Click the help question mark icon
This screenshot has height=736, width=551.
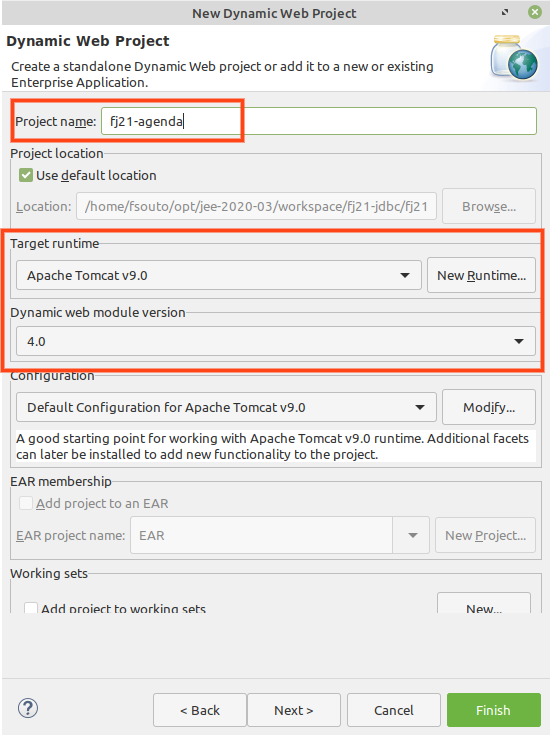tap(28, 708)
